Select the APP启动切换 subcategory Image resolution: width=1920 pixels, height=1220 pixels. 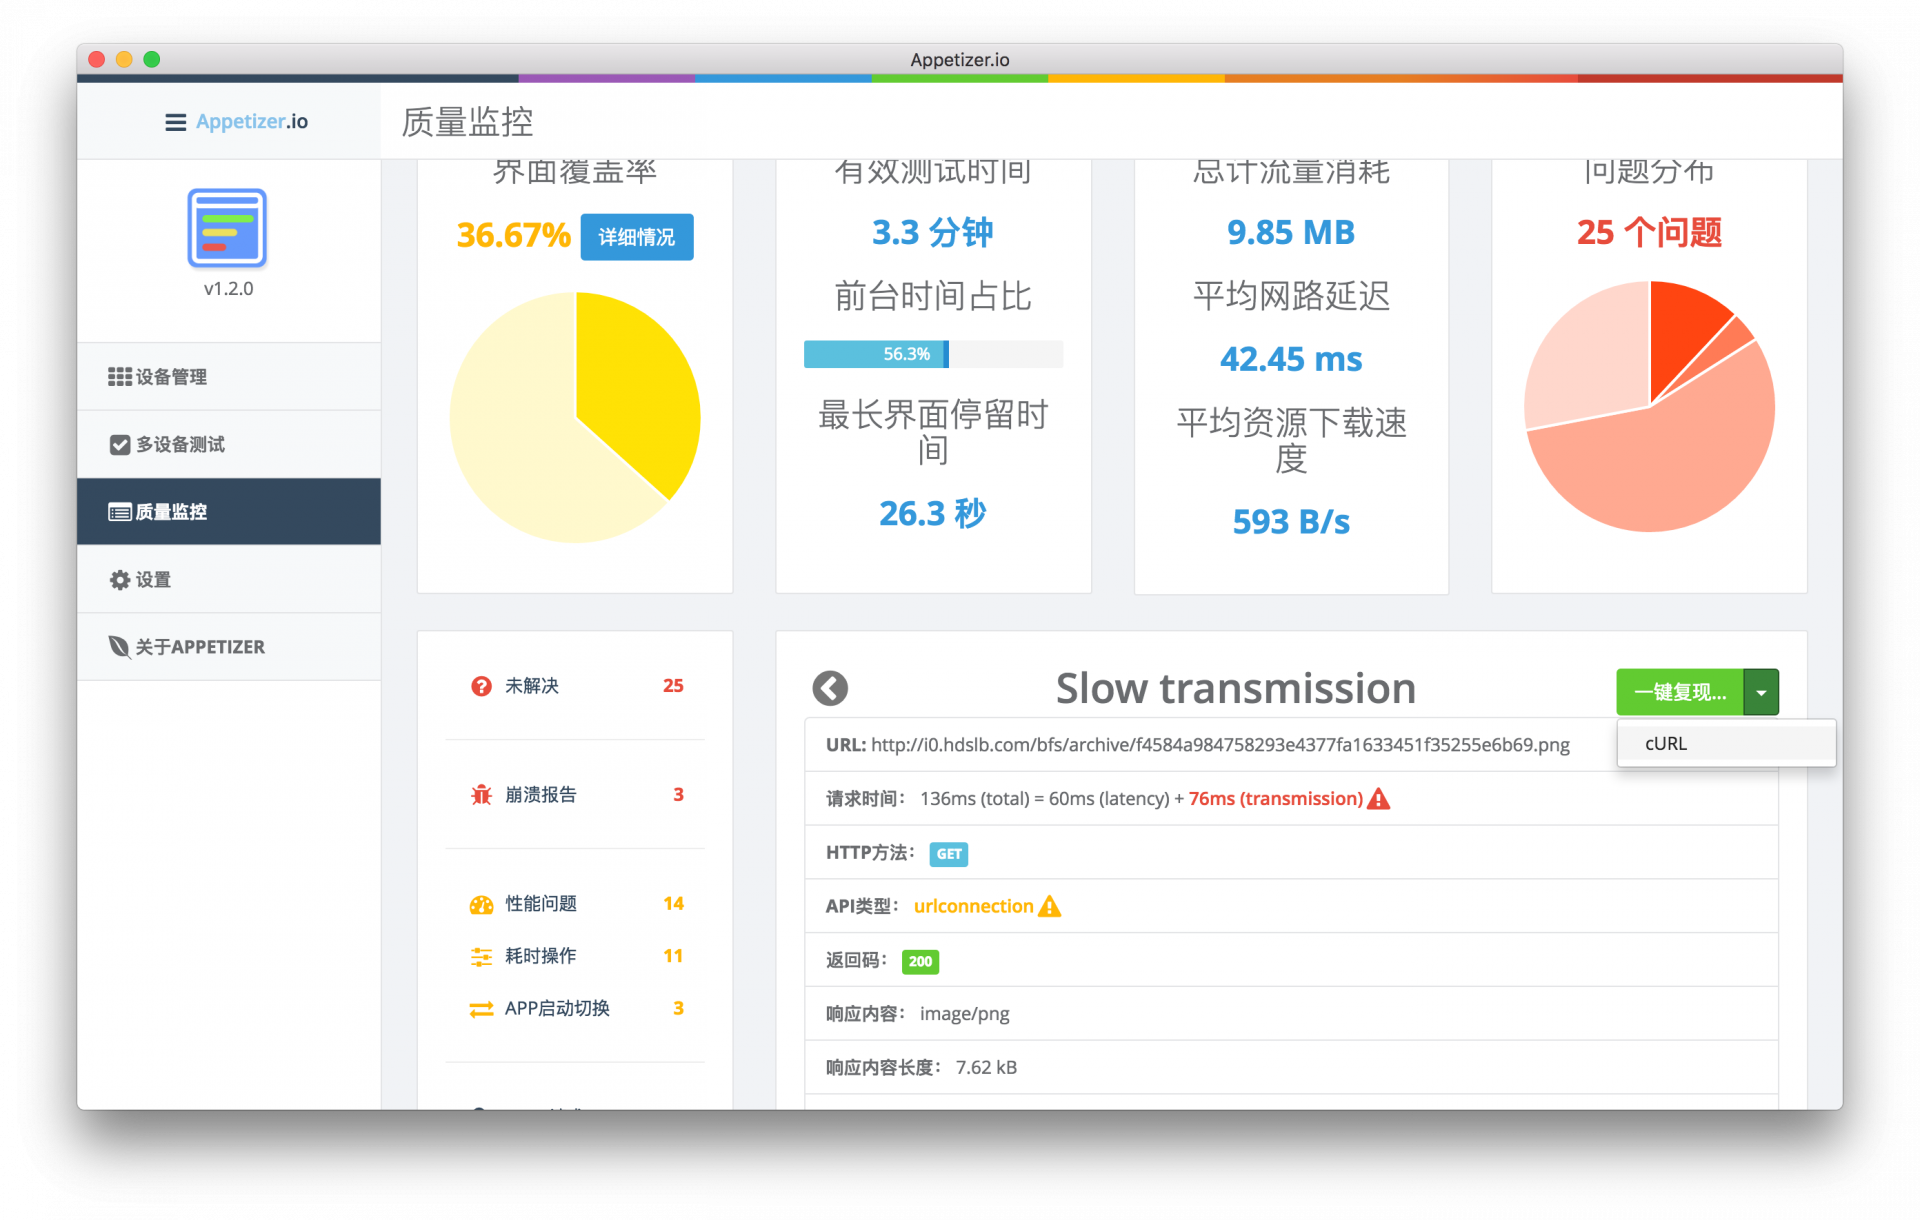(575, 1008)
